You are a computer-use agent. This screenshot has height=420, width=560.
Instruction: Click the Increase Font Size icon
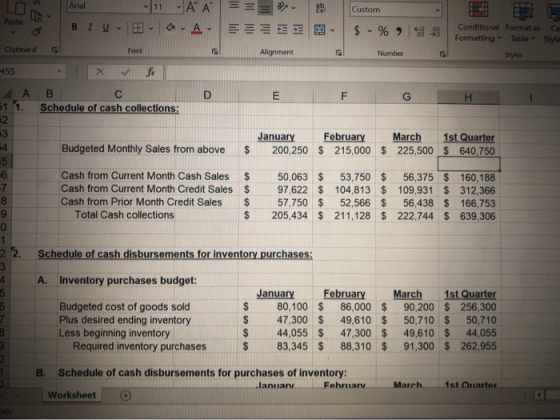[x=191, y=7]
